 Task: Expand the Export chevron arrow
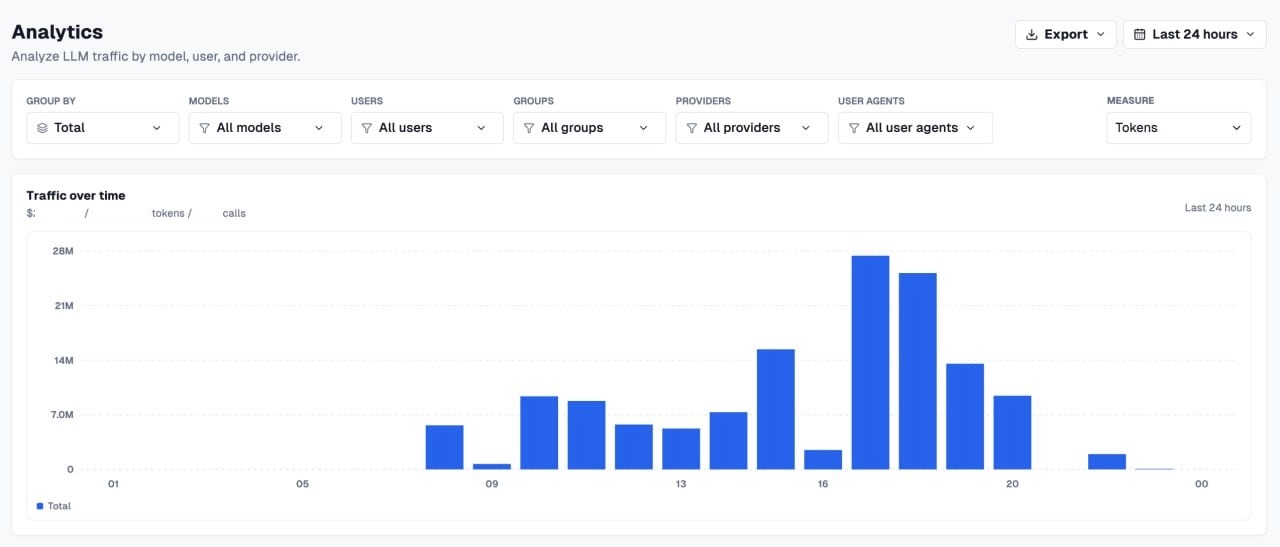click(x=1101, y=34)
